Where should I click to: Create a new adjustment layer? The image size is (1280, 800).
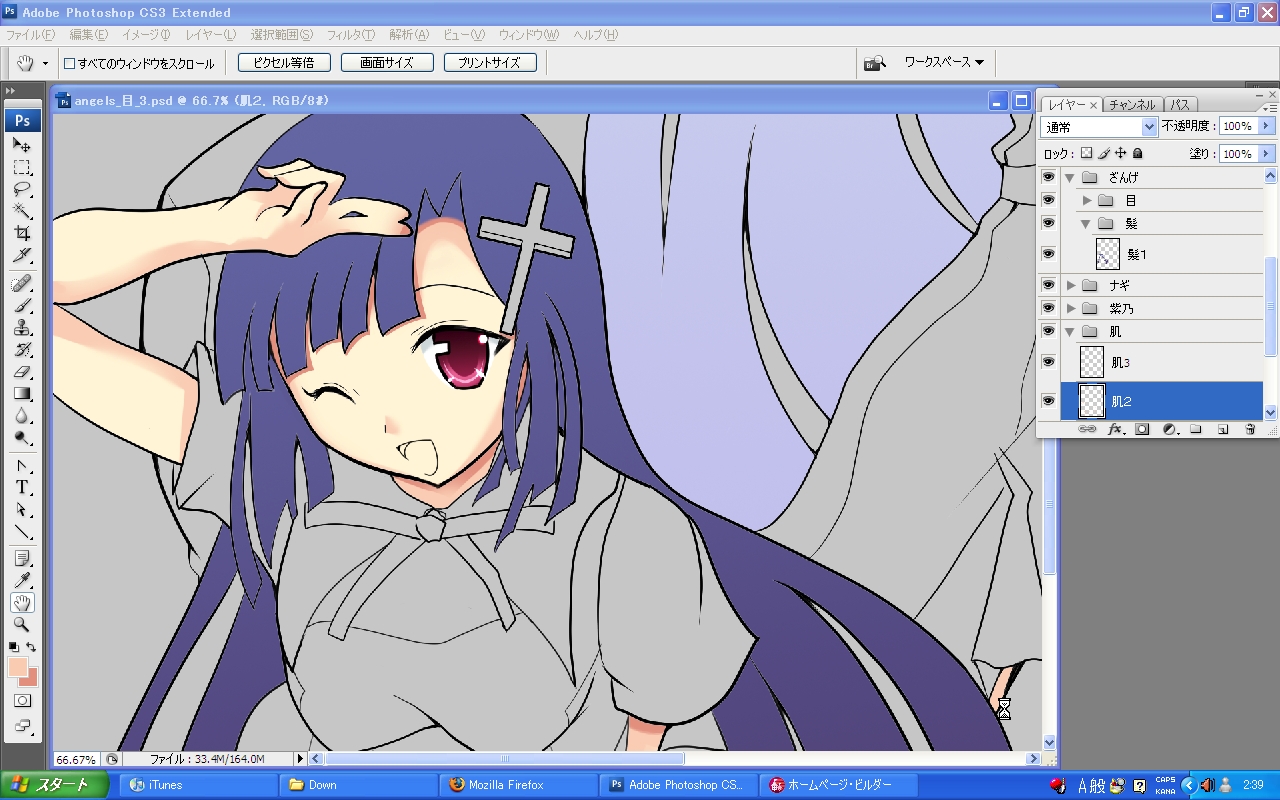1169,429
